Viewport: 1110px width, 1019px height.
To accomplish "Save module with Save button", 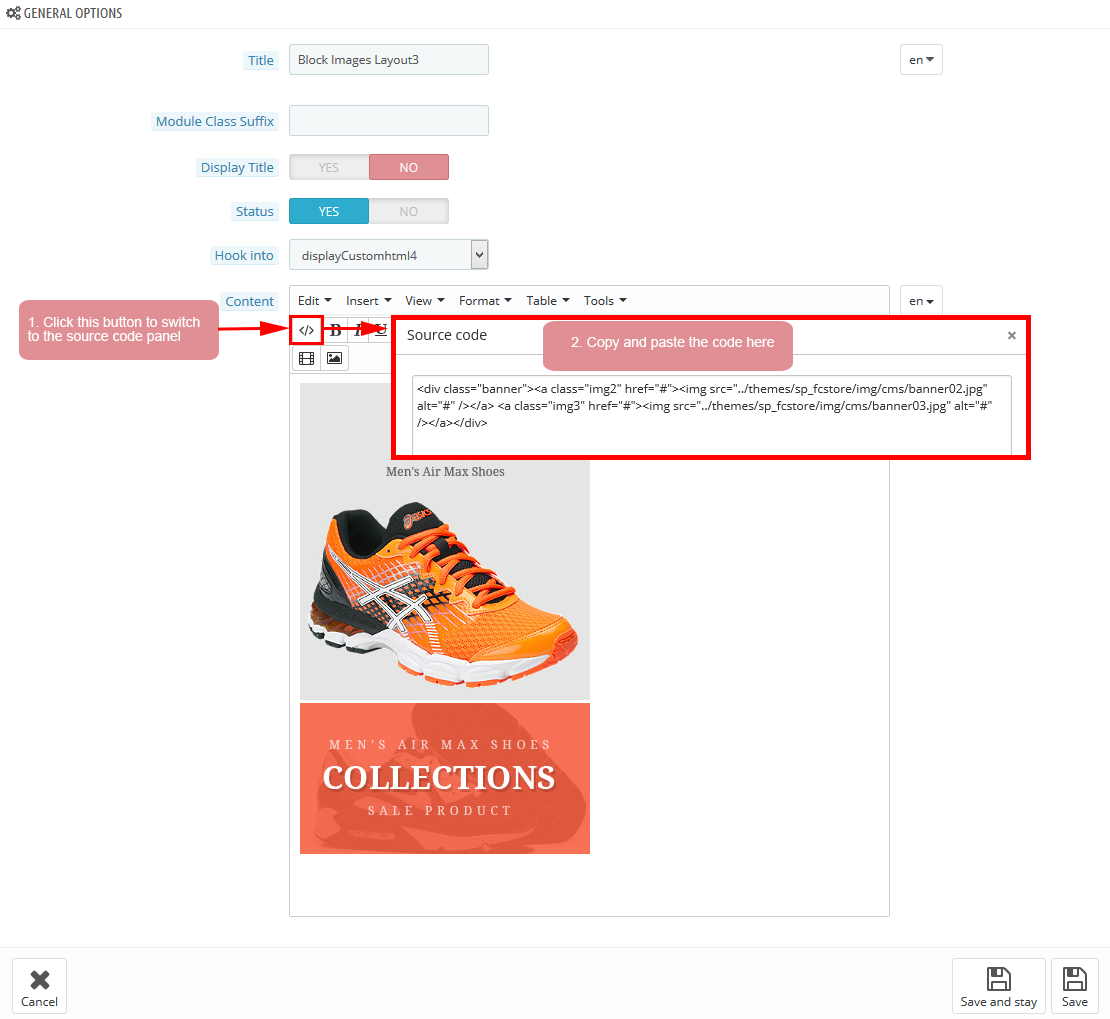I will (1075, 986).
